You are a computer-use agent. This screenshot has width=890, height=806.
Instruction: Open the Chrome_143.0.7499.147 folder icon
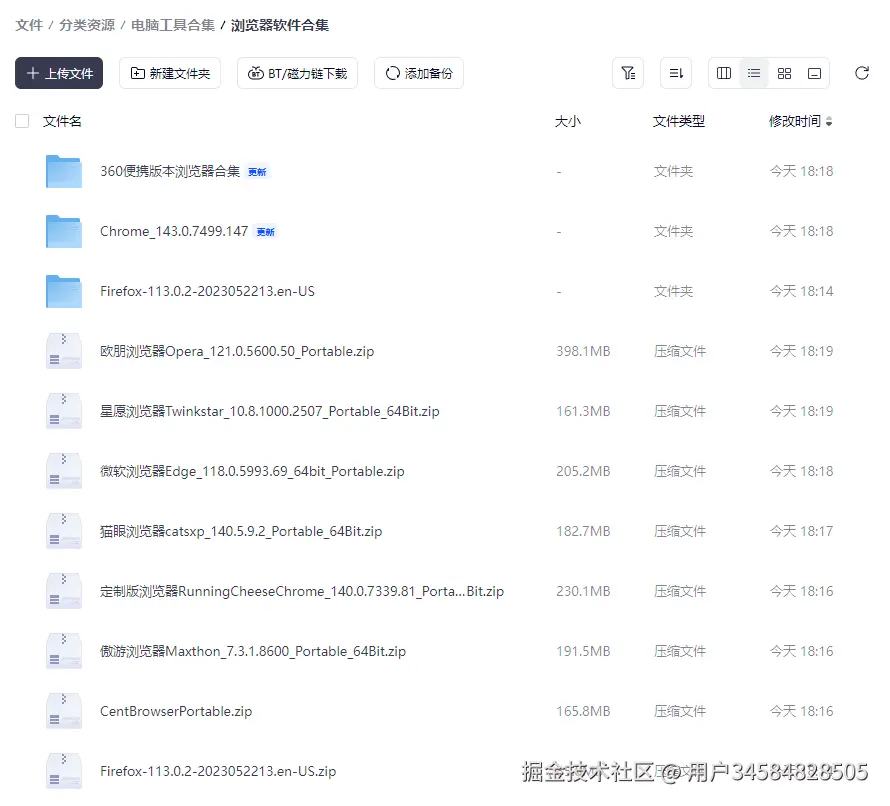pos(64,231)
